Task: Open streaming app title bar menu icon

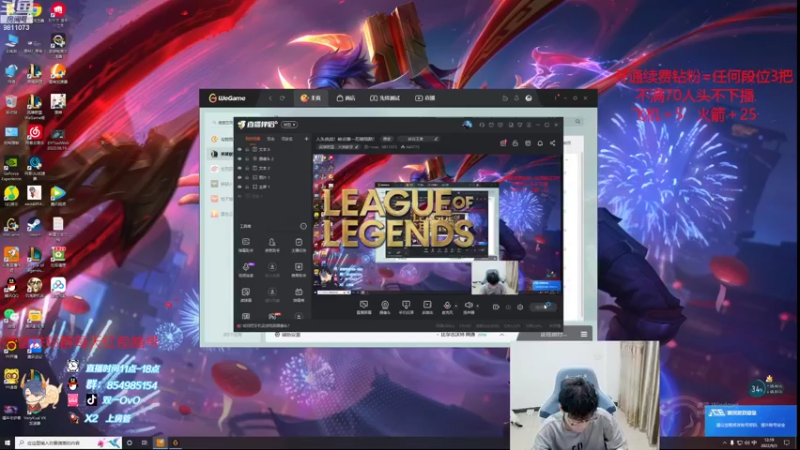Action: [x=529, y=124]
